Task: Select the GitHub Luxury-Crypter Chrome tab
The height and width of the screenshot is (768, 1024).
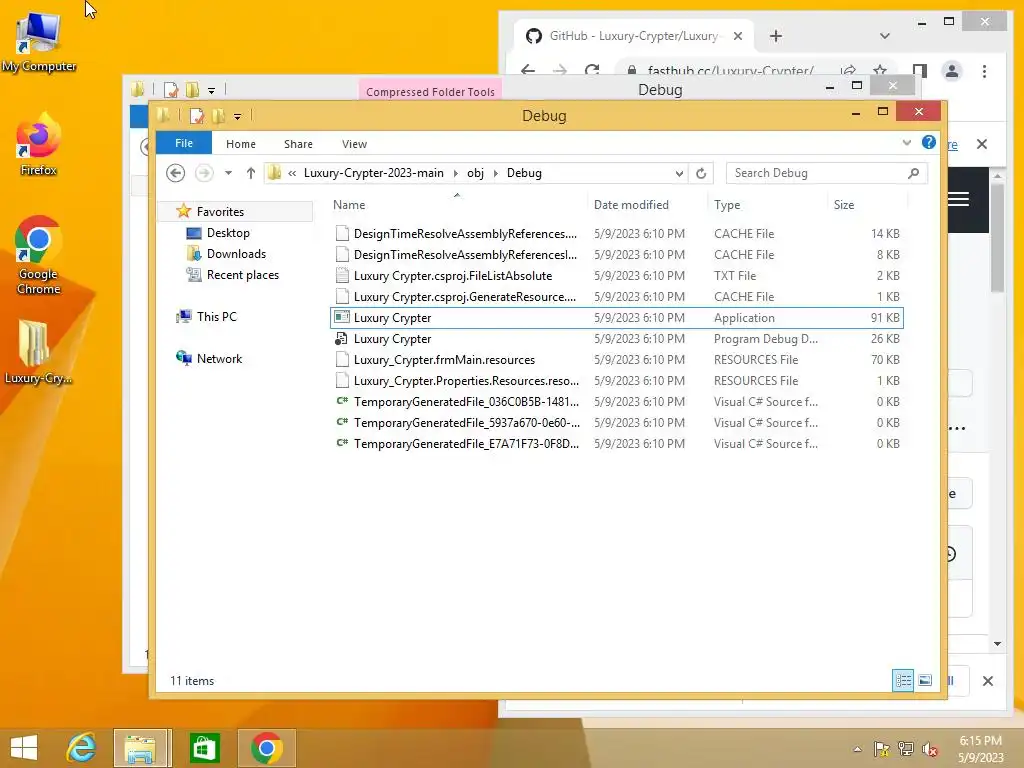Action: pyautogui.click(x=633, y=36)
